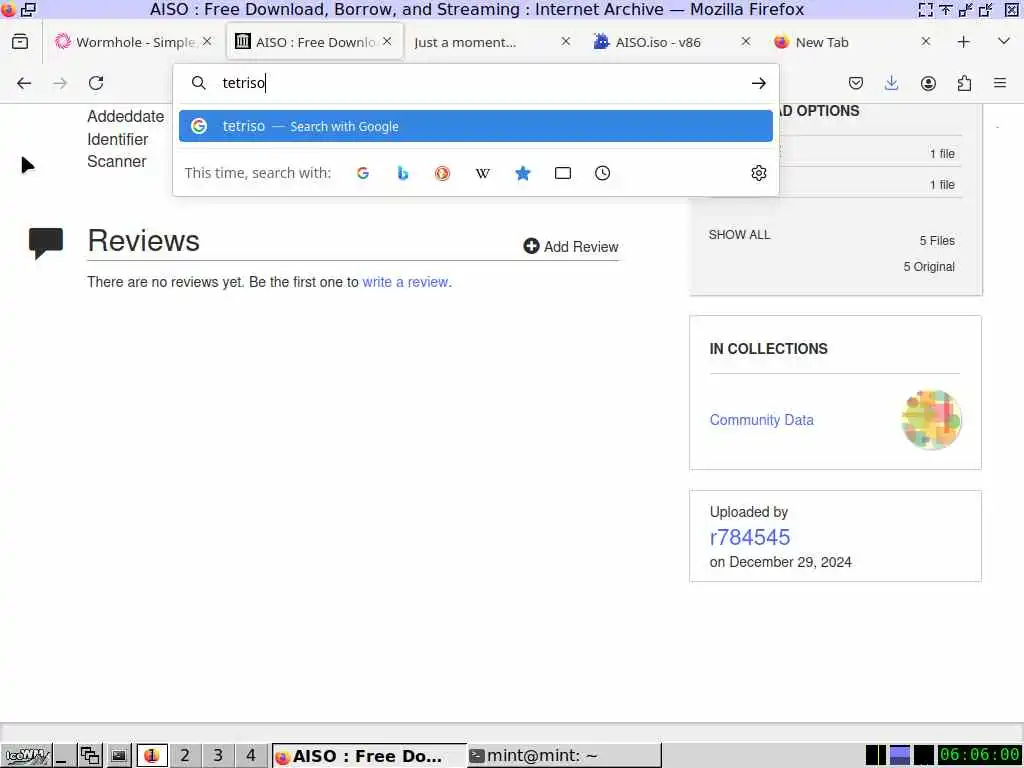
Task: Open search settings gear icon
Action: (x=758, y=173)
